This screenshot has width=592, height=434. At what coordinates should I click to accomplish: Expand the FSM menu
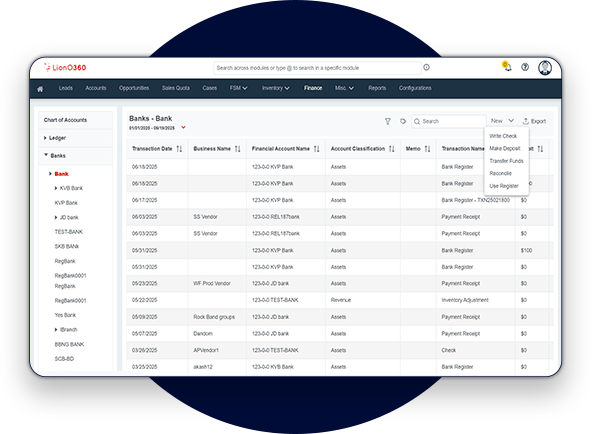tap(239, 88)
